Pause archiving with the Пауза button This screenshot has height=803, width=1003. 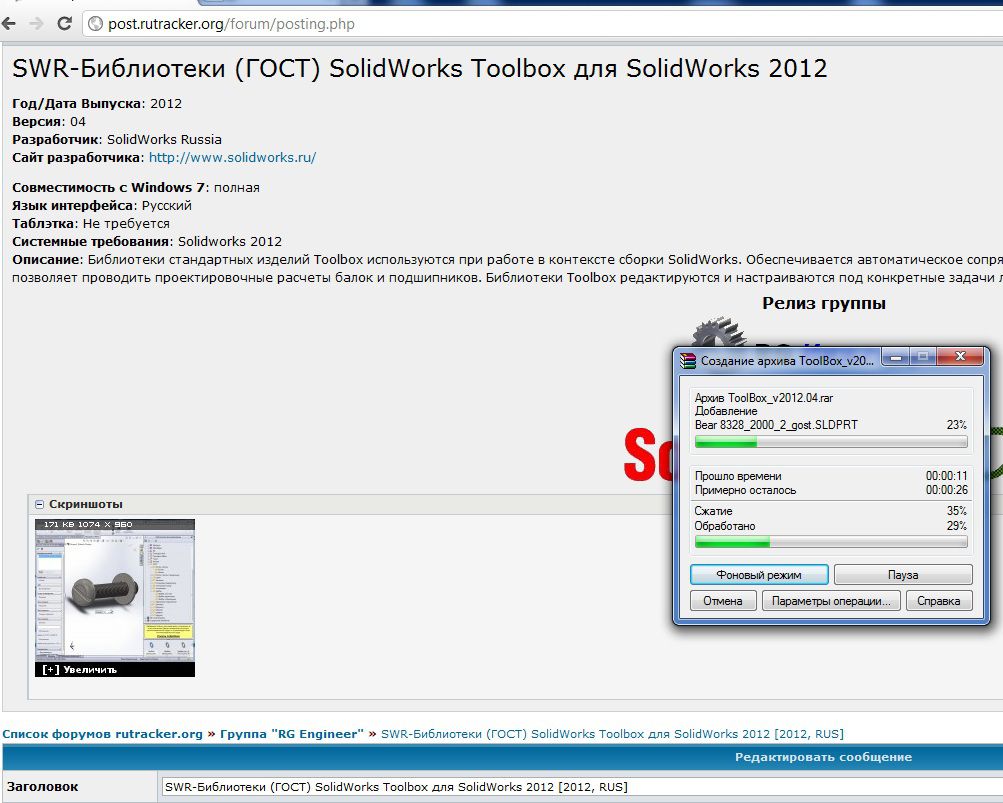(903, 575)
